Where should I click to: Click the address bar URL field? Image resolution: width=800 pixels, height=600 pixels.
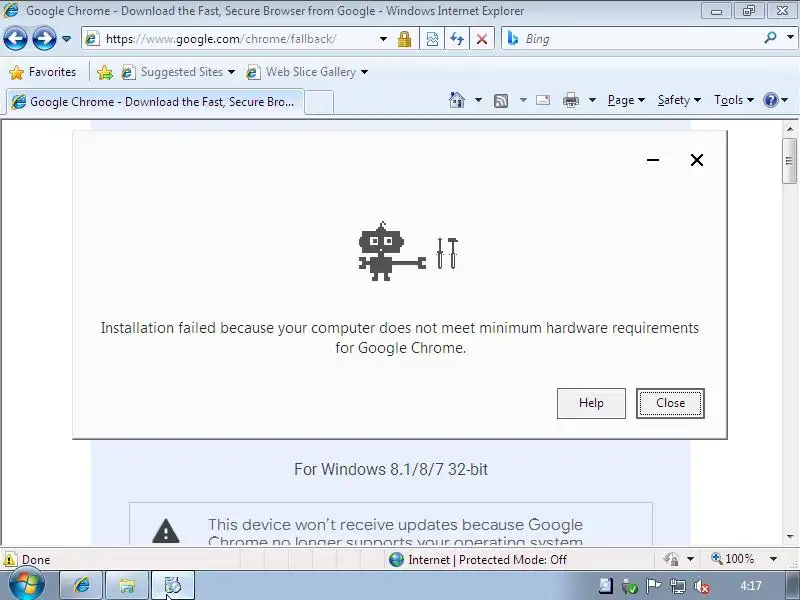point(230,39)
